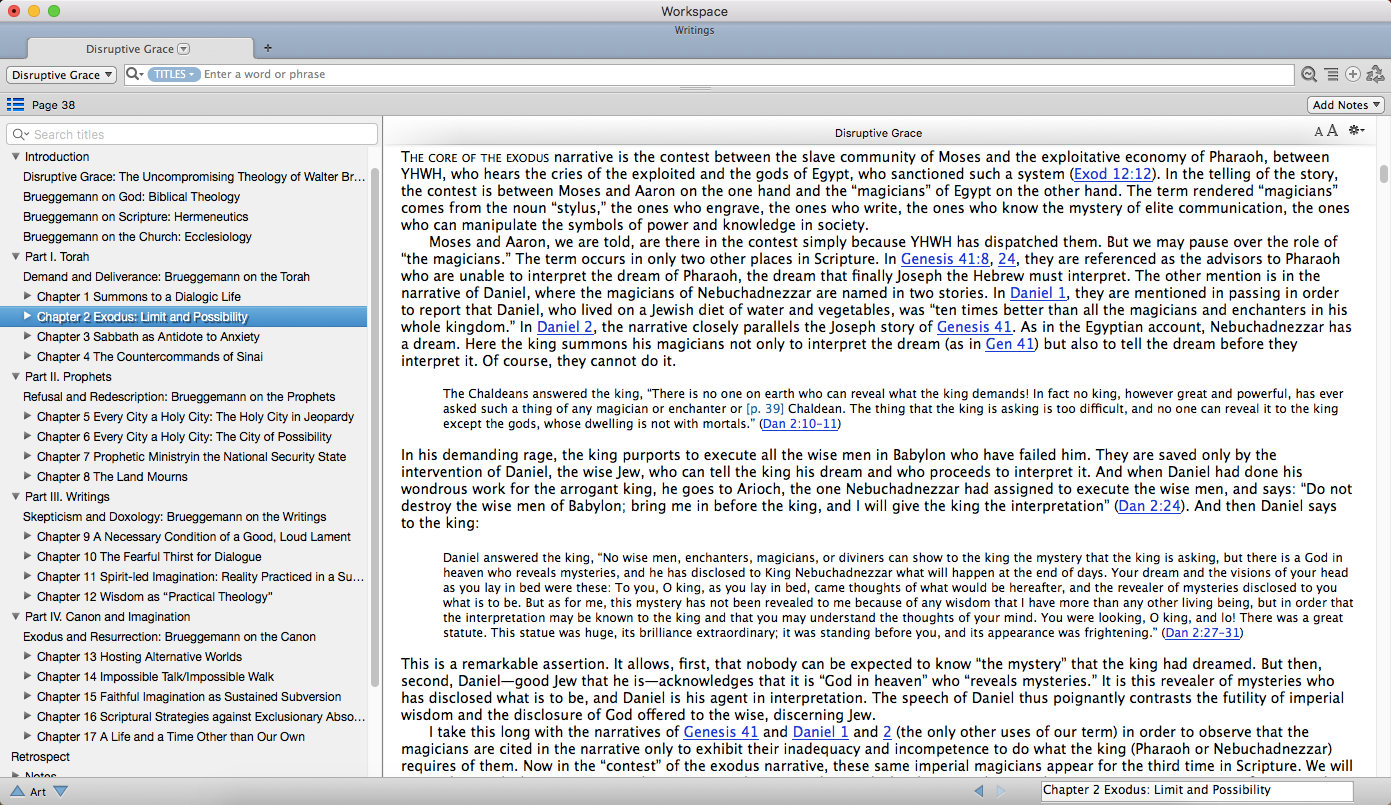Open the Disruptive Grace module dropdown
This screenshot has width=1391, height=805.
coord(62,75)
